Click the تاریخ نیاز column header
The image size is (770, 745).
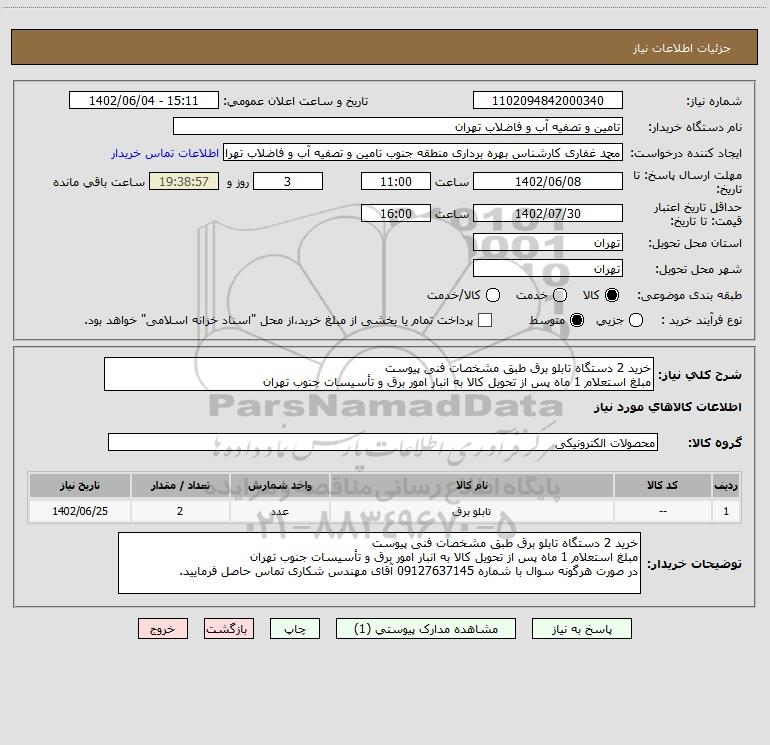[80, 485]
